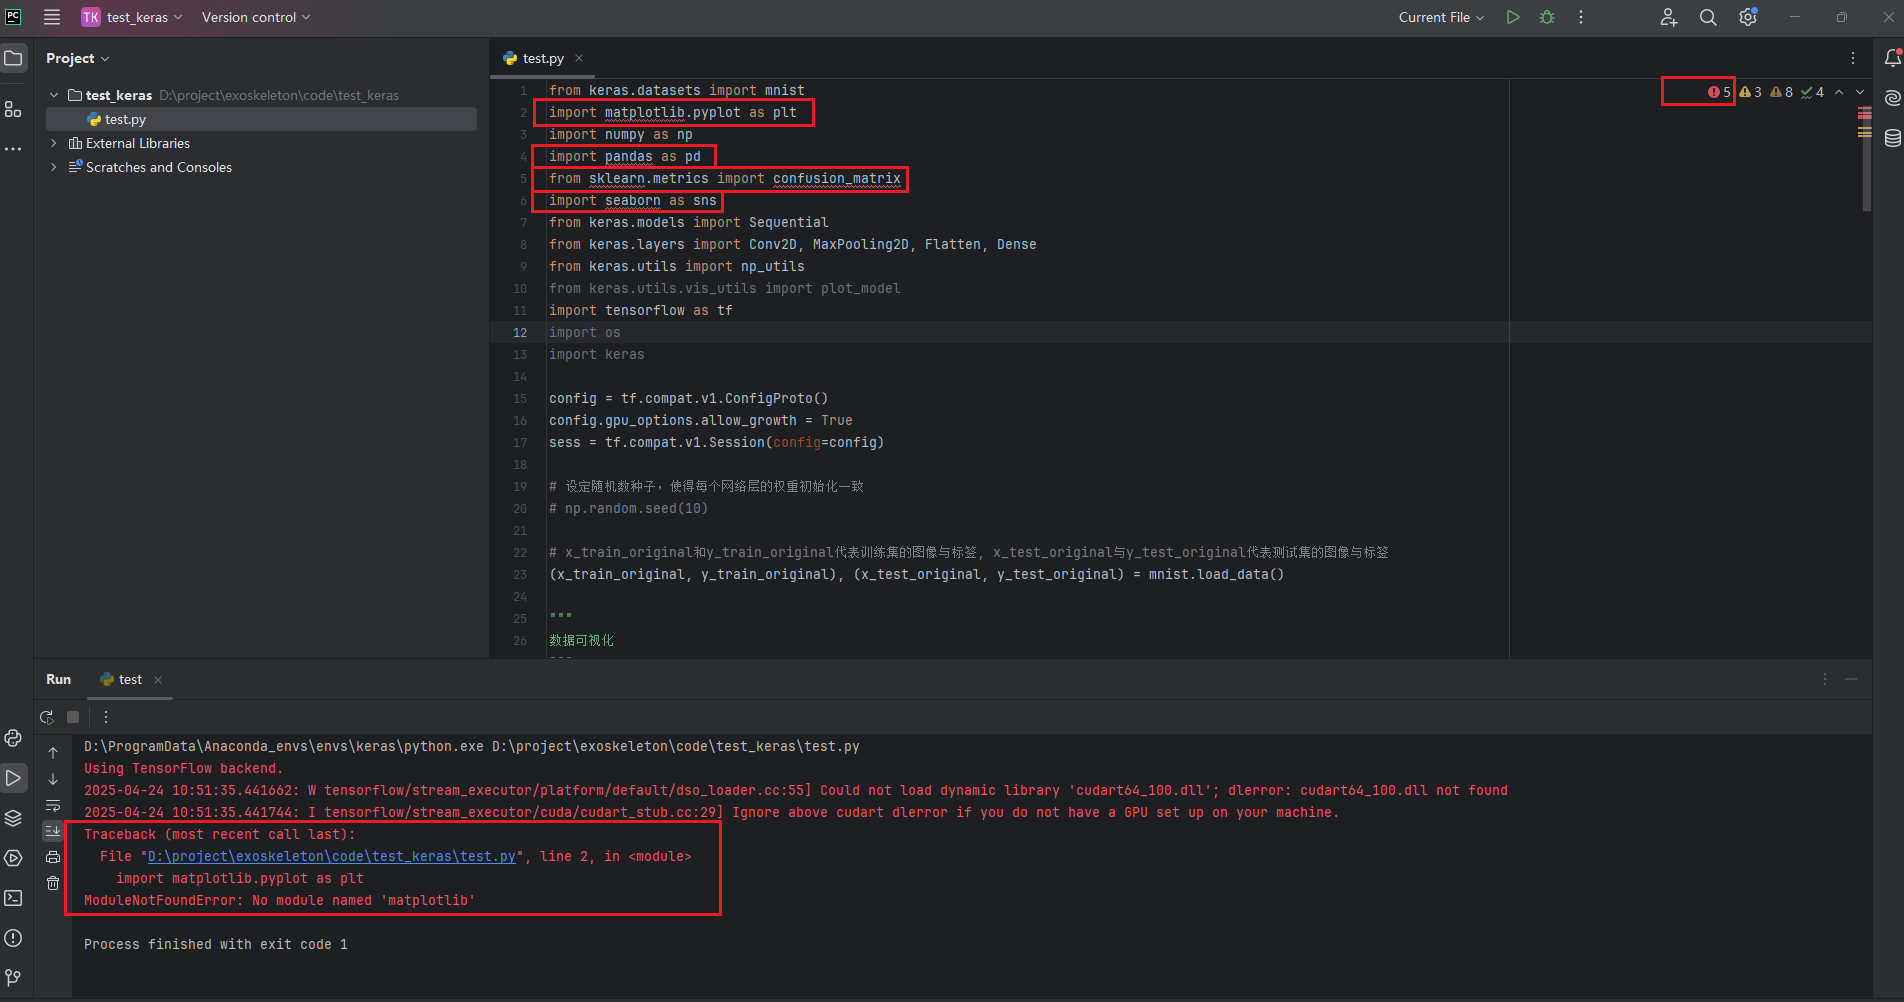1904x1002 pixels.
Task: Open the Notifications bell
Action: pos(1892,58)
